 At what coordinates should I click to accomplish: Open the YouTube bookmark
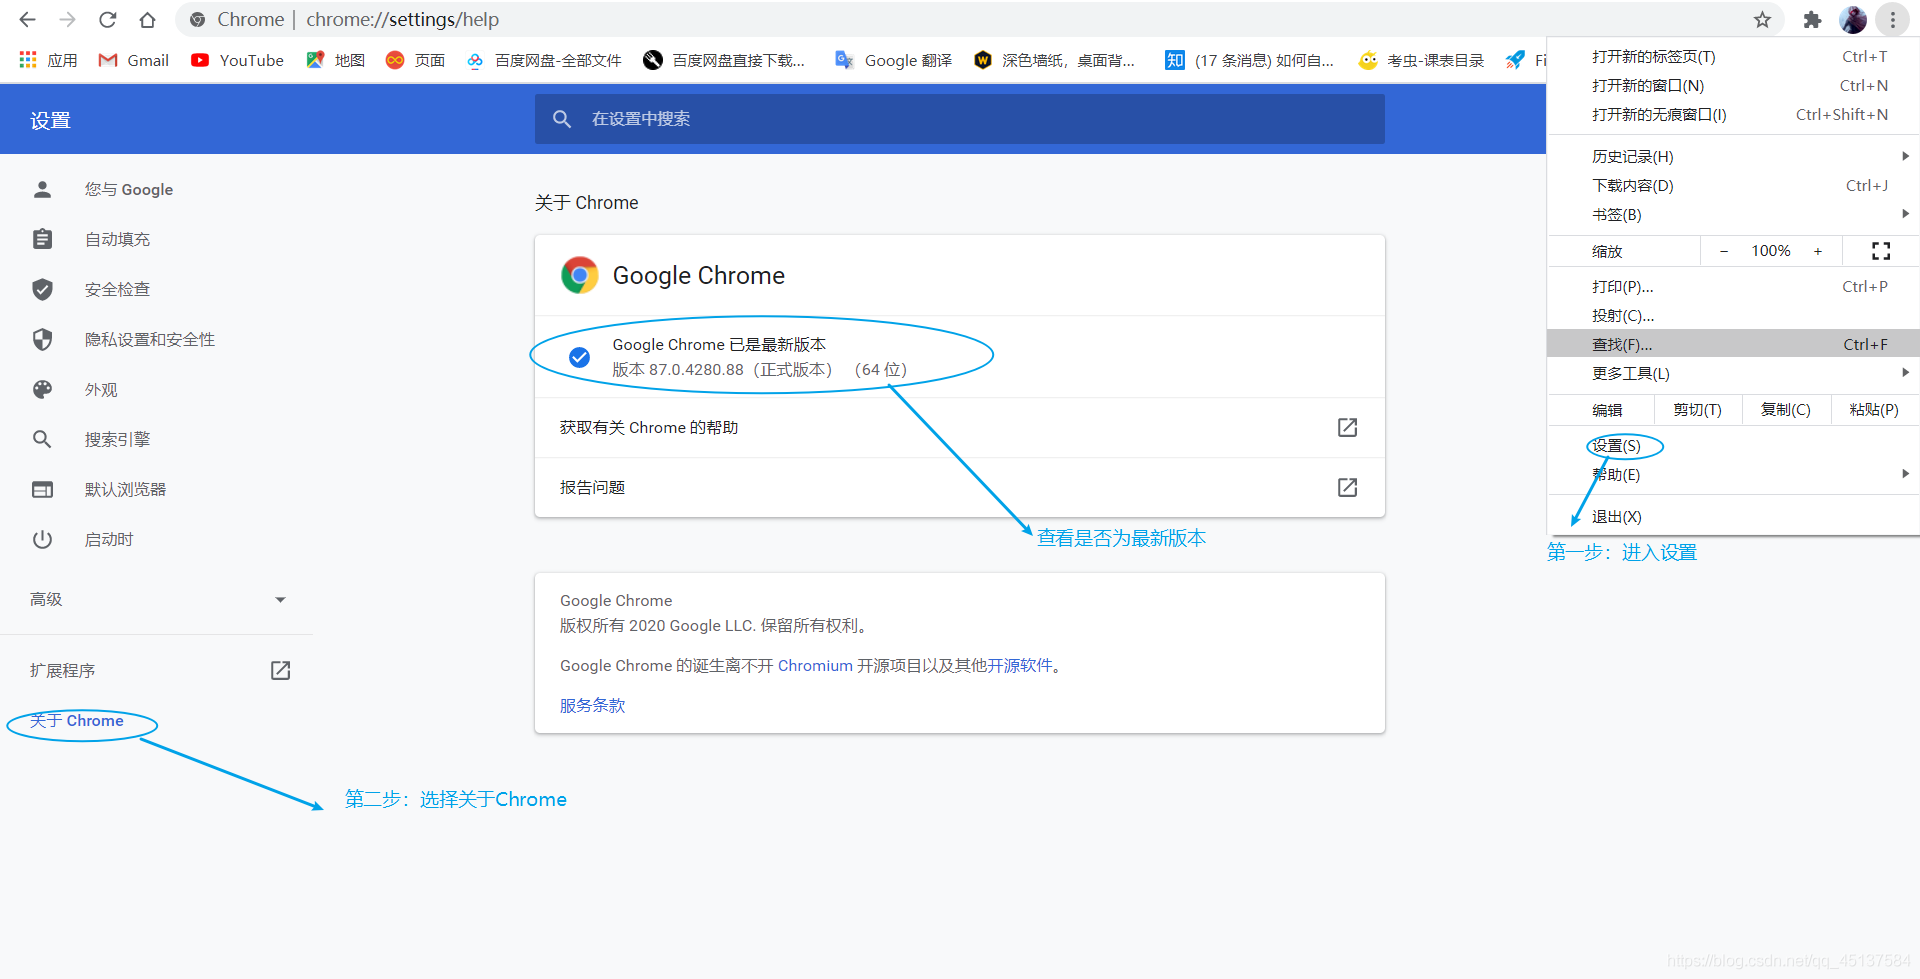[238, 60]
